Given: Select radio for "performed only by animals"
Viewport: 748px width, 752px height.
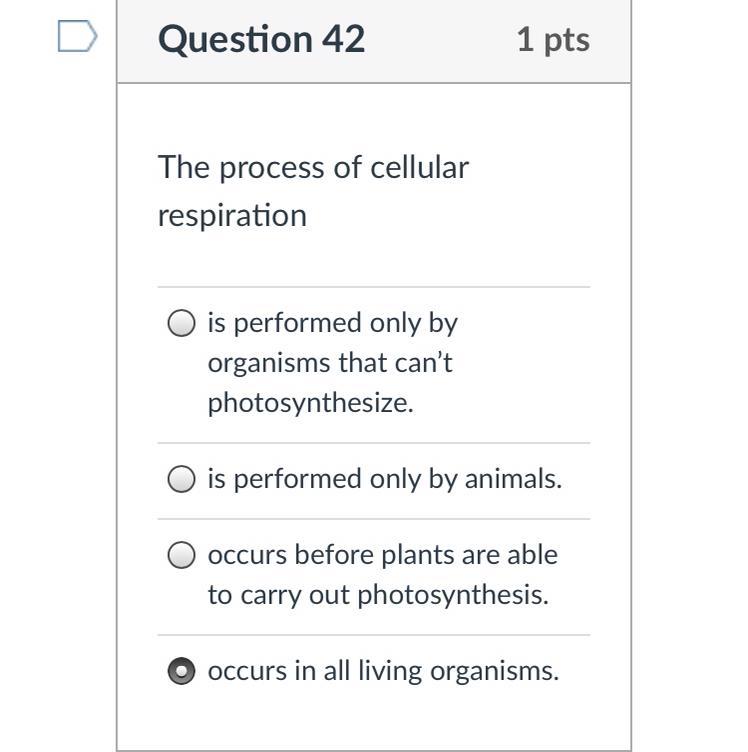Looking at the screenshot, I should [181, 480].
